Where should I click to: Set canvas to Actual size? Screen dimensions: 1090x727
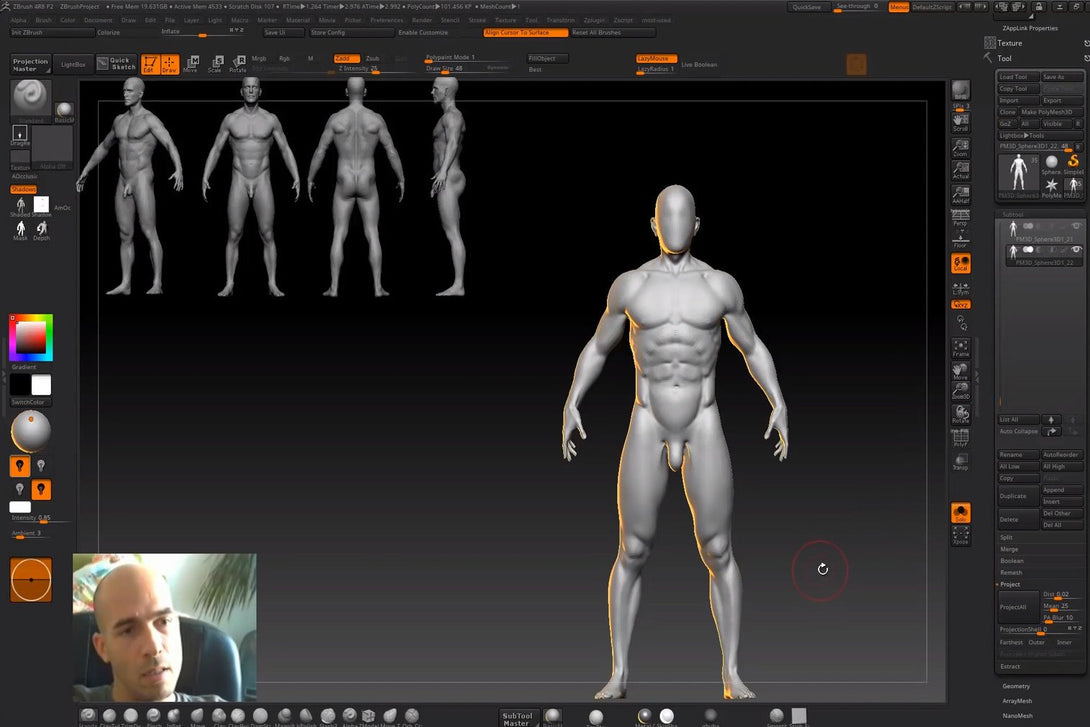[961, 171]
